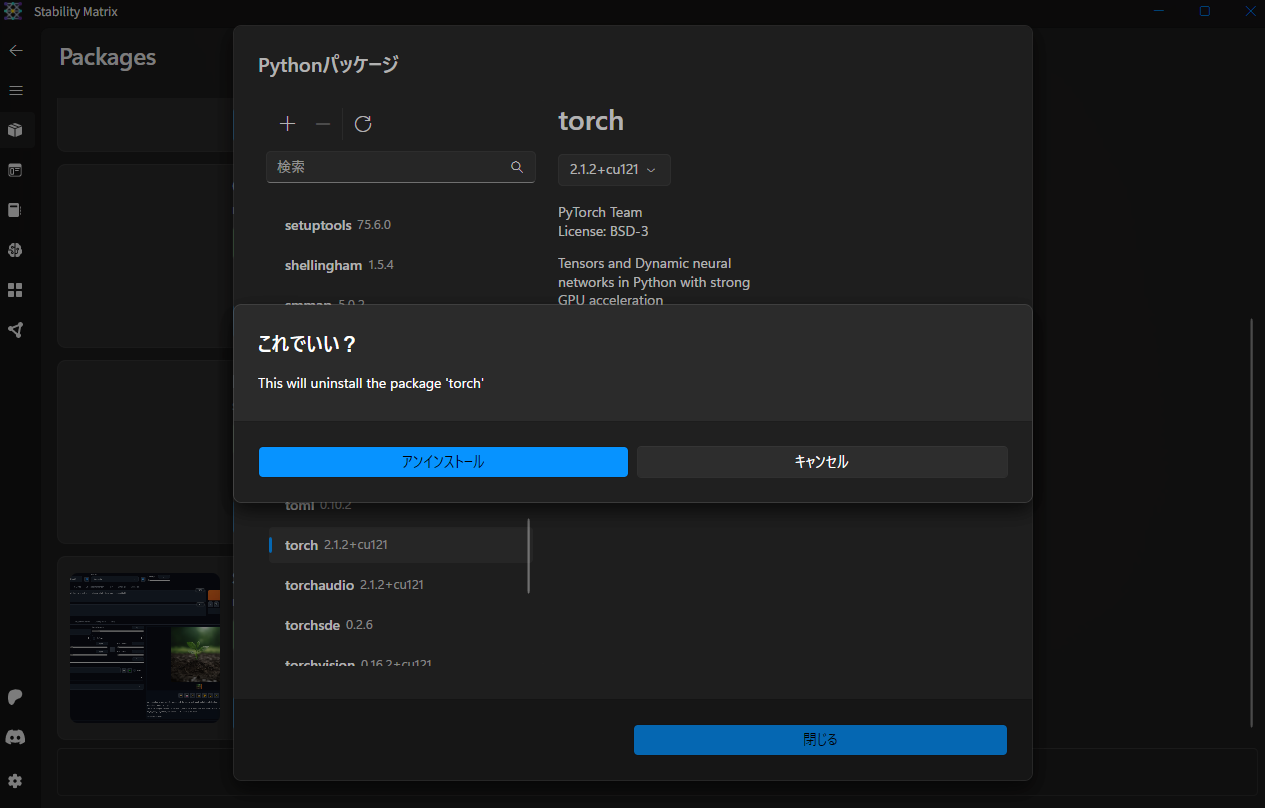Minimize the Stability Matrix window
Image resolution: width=1265 pixels, height=808 pixels.
pyautogui.click(x=1159, y=11)
